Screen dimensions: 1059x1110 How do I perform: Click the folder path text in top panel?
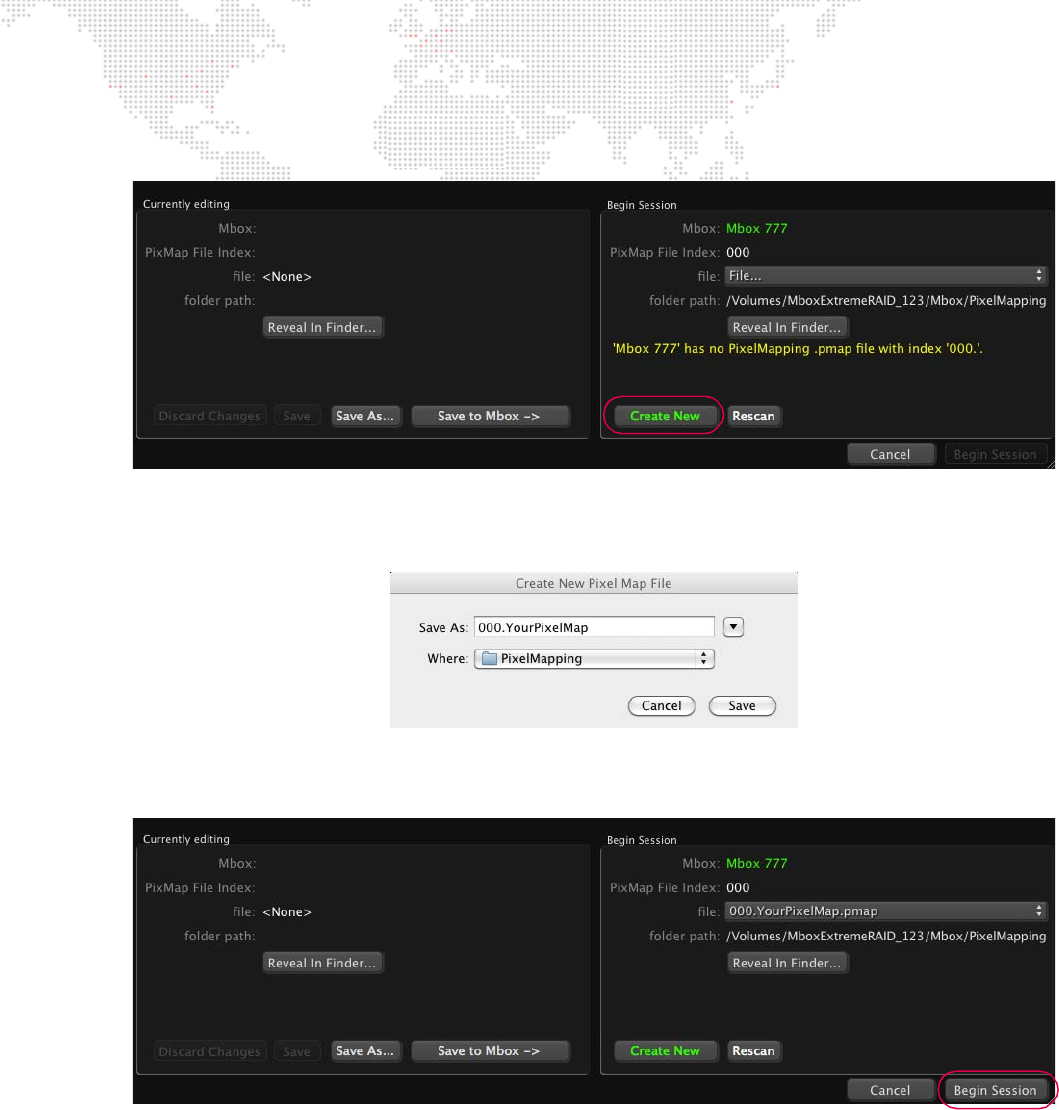pos(886,300)
